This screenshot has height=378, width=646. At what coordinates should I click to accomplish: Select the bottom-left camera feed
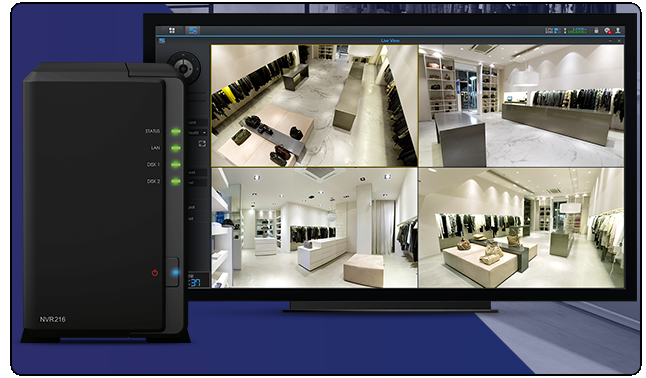click(314, 228)
